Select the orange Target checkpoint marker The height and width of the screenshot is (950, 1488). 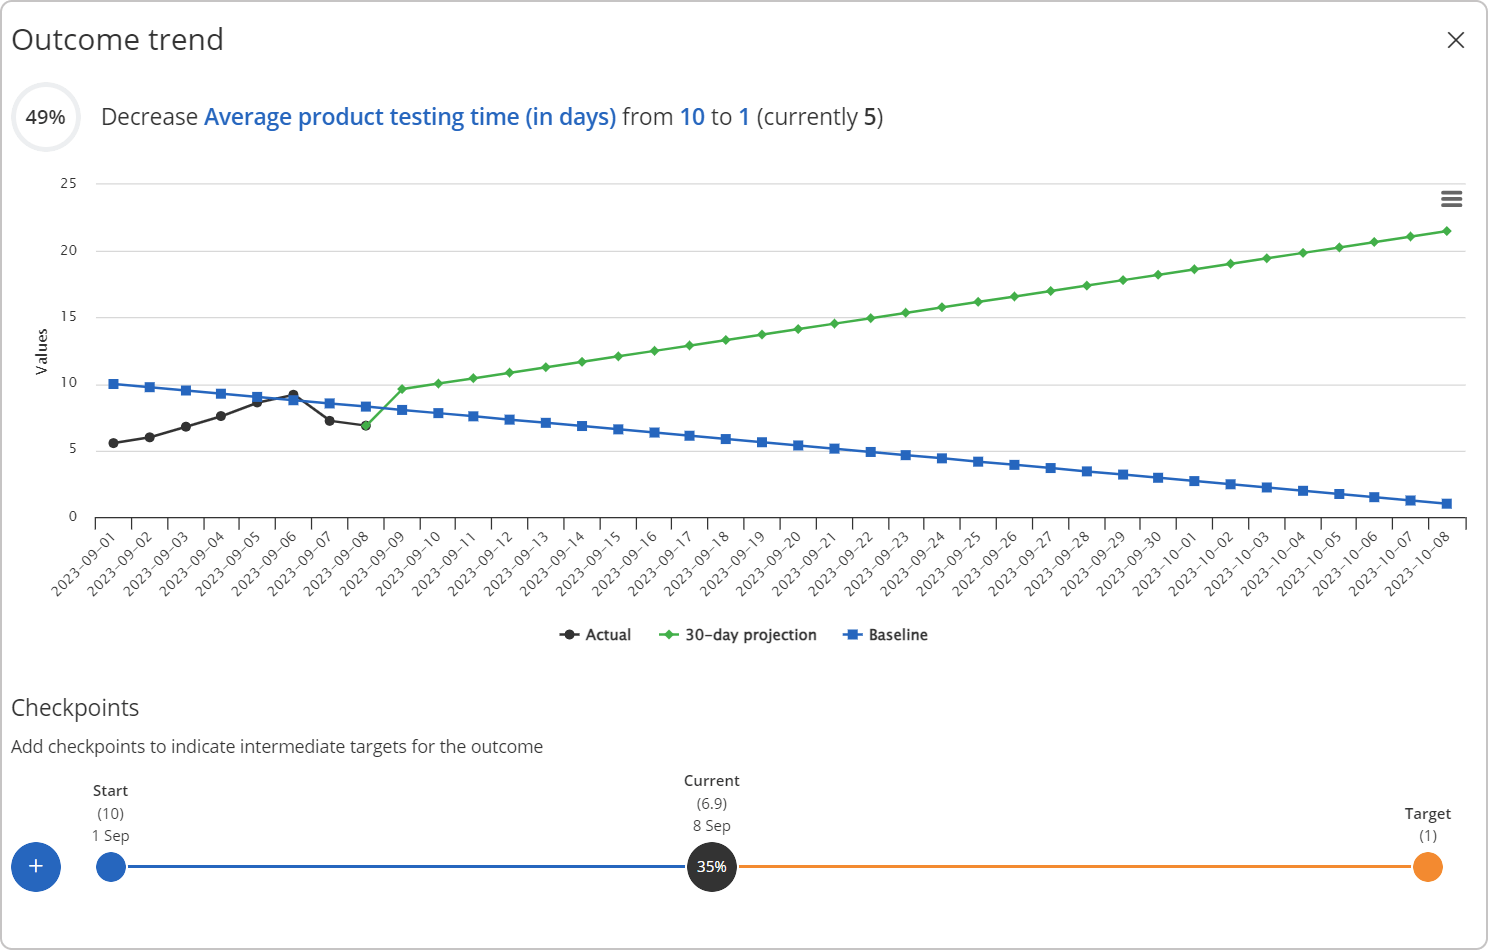pyautogui.click(x=1427, y=866)
